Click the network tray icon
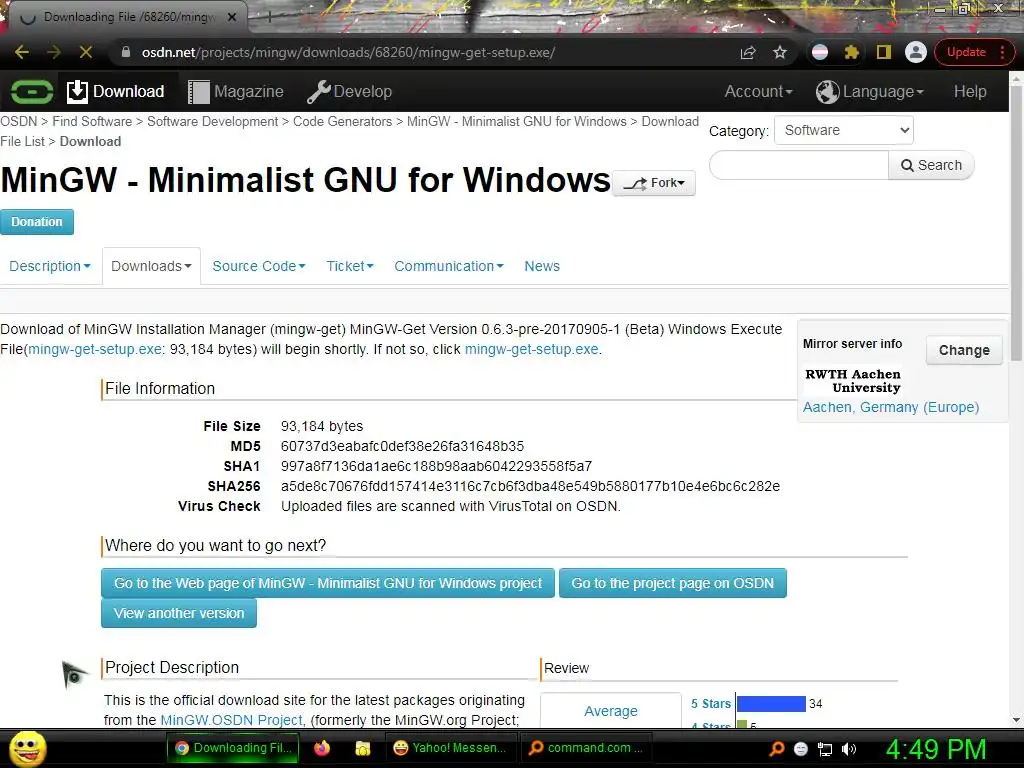The image size is (1024, 768). (x=825, y=749)
